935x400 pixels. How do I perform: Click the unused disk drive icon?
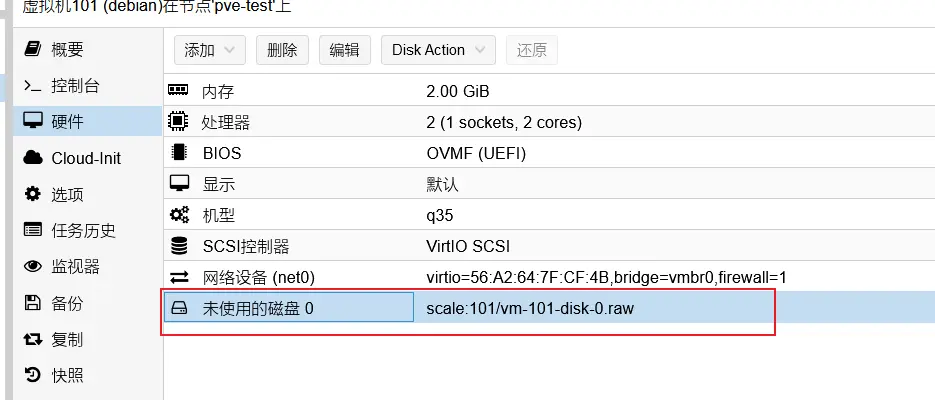(179, 308)
